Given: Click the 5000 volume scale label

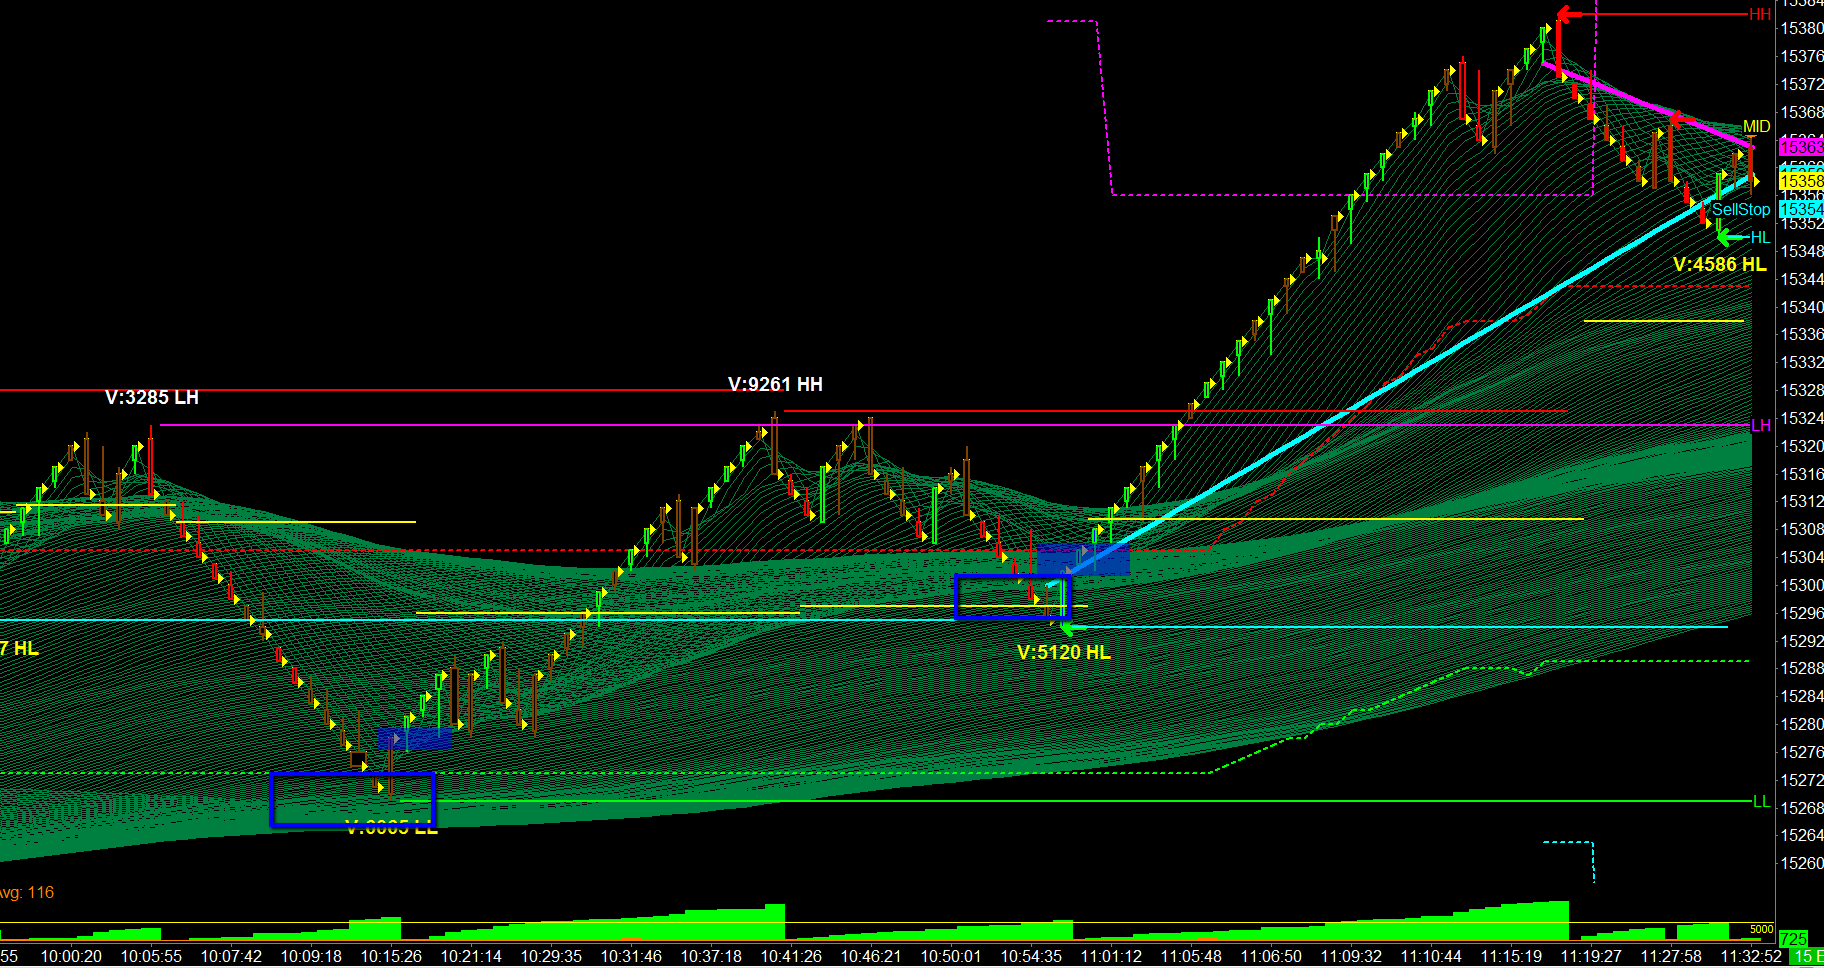Looking at the screenshot, I should 1761,929.
